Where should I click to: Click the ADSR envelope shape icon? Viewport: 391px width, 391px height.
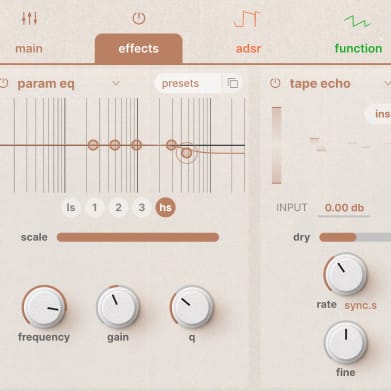247,19
